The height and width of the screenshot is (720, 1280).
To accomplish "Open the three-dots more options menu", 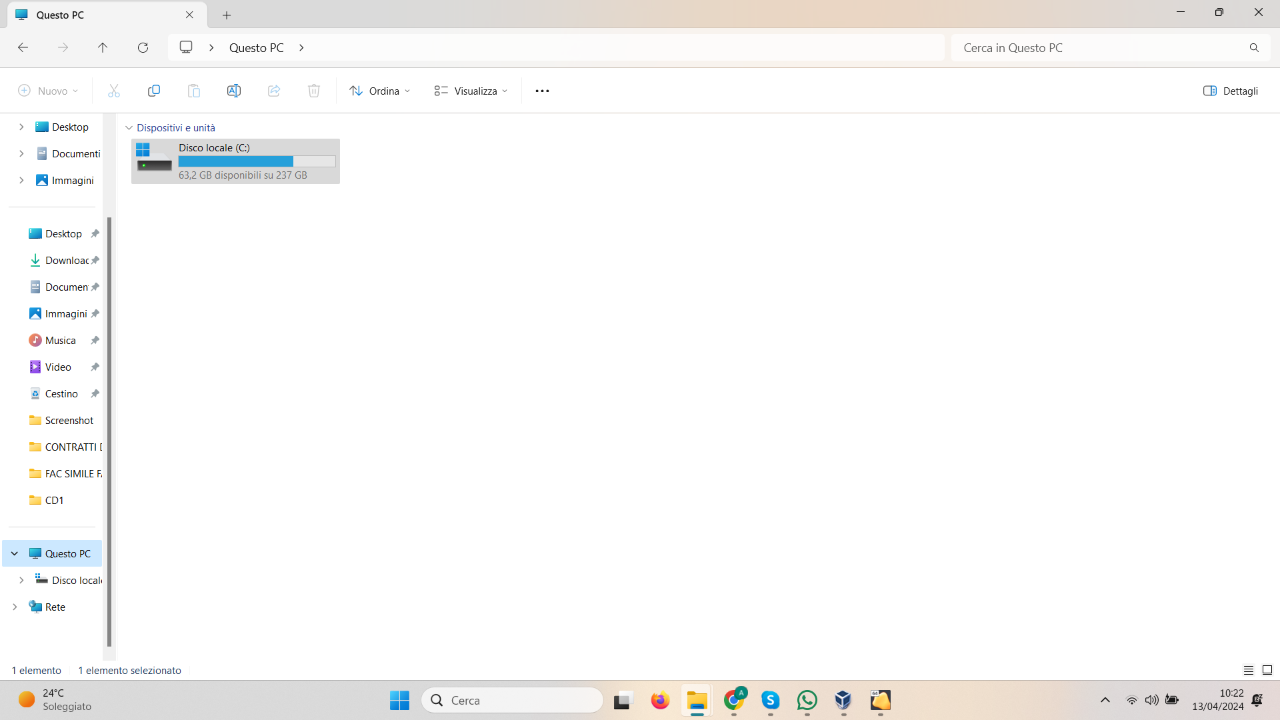I will coord(542,91).
